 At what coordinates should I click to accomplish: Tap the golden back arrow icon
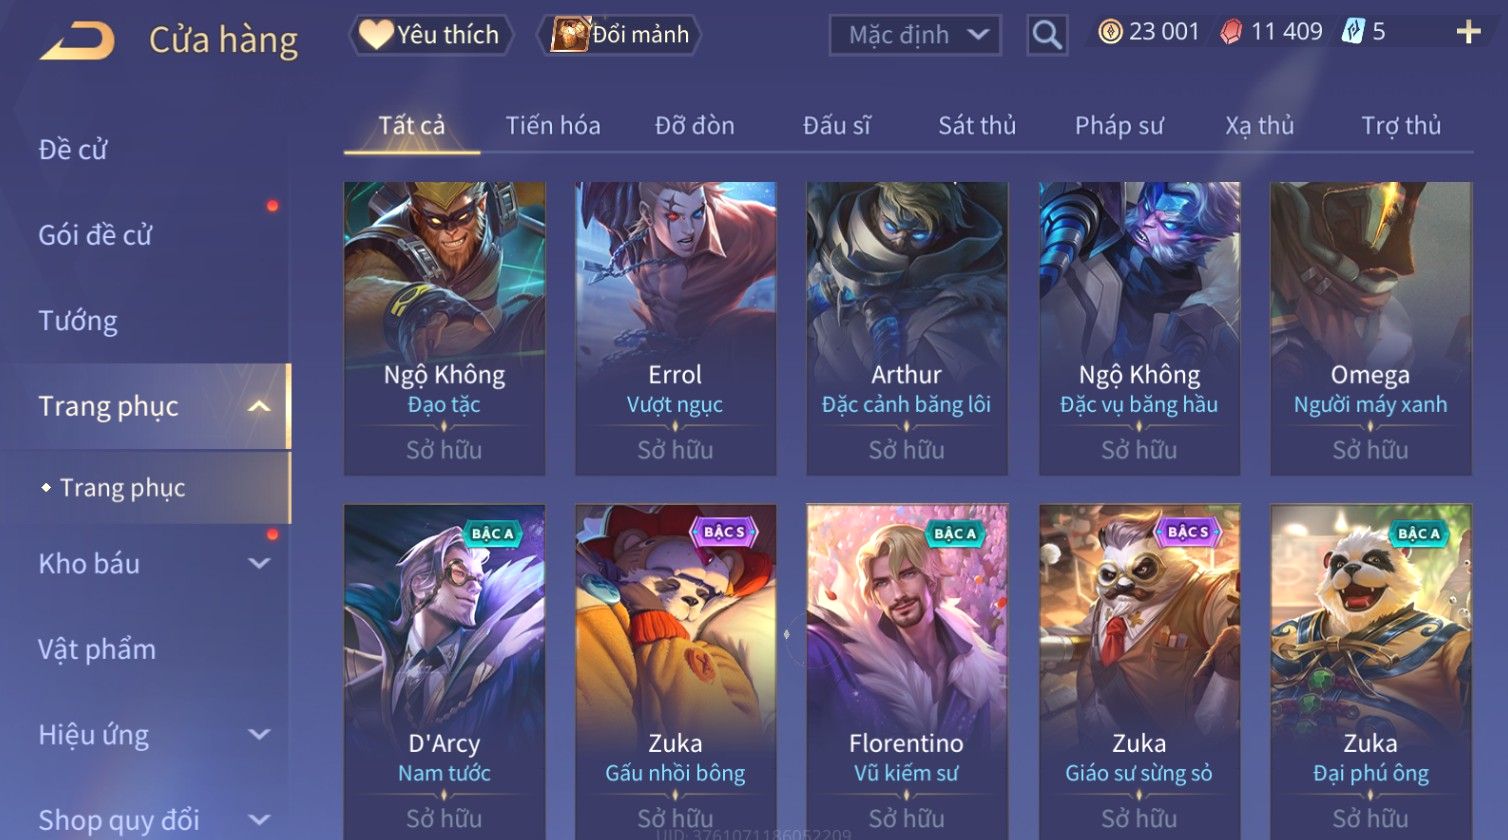(77, 42)
